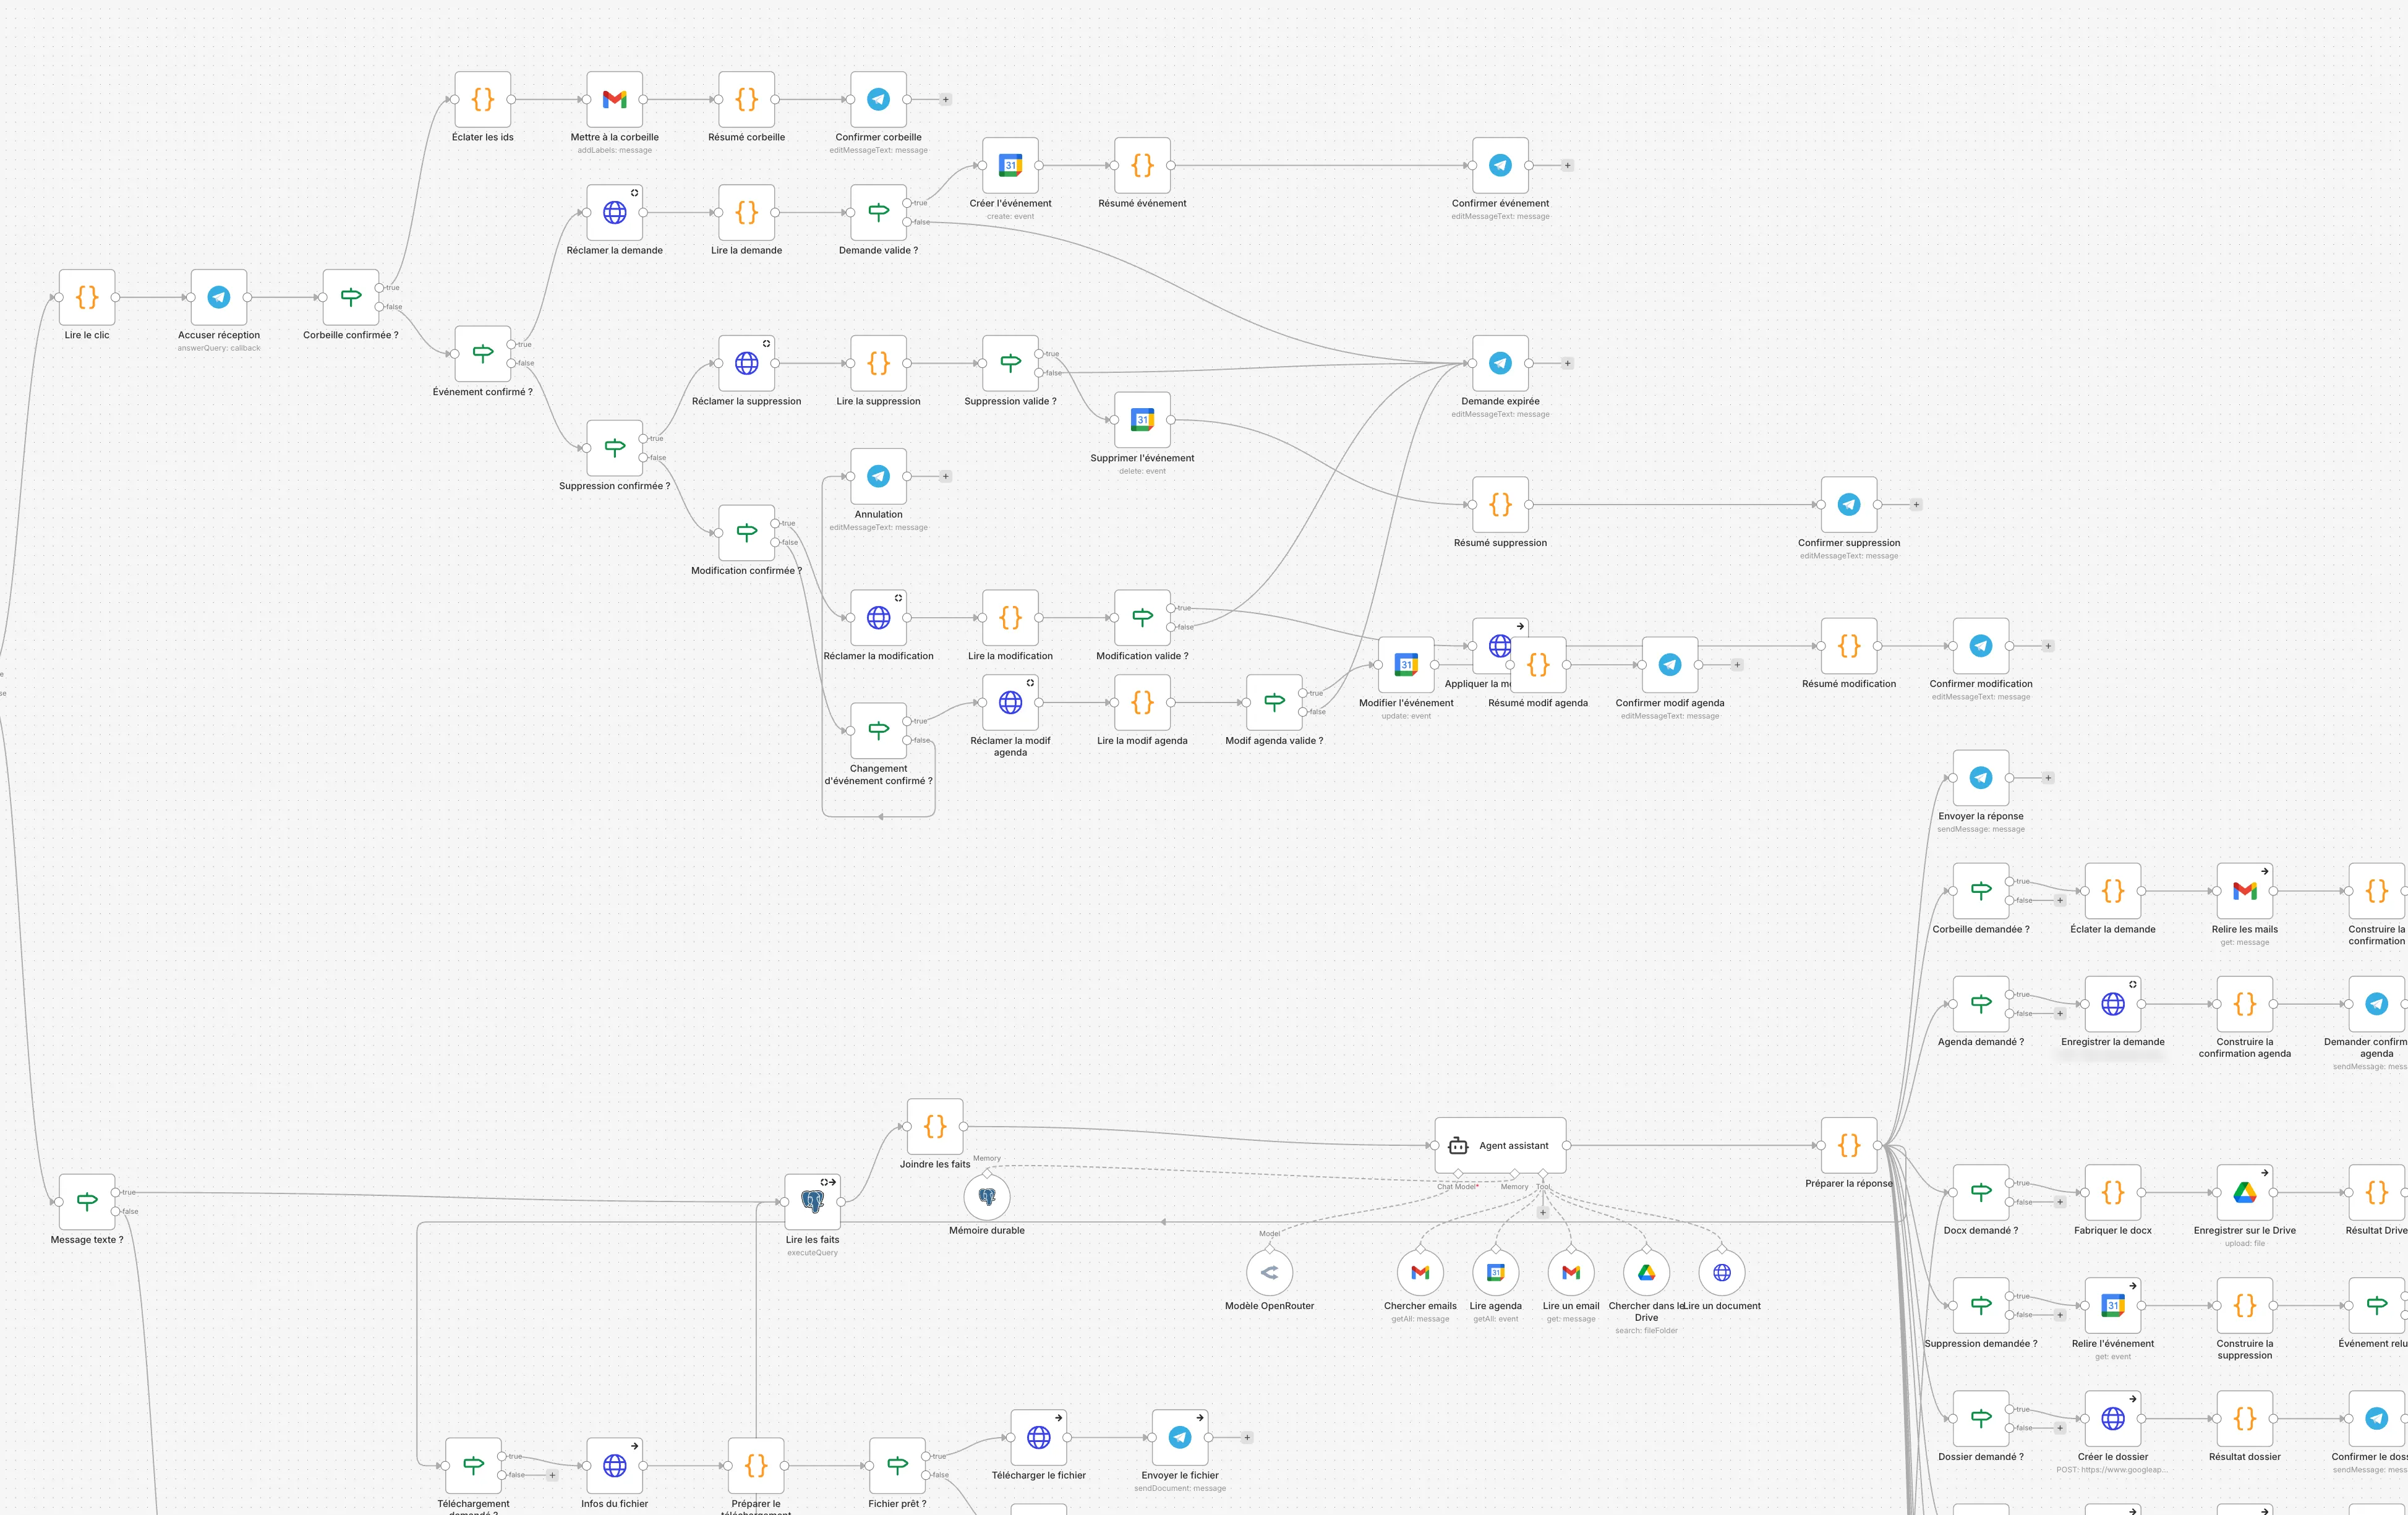2408x1515 pixels.
Task: Select the 'Chercher emails' Gmail tool node
Action: pos(1420,1272)
